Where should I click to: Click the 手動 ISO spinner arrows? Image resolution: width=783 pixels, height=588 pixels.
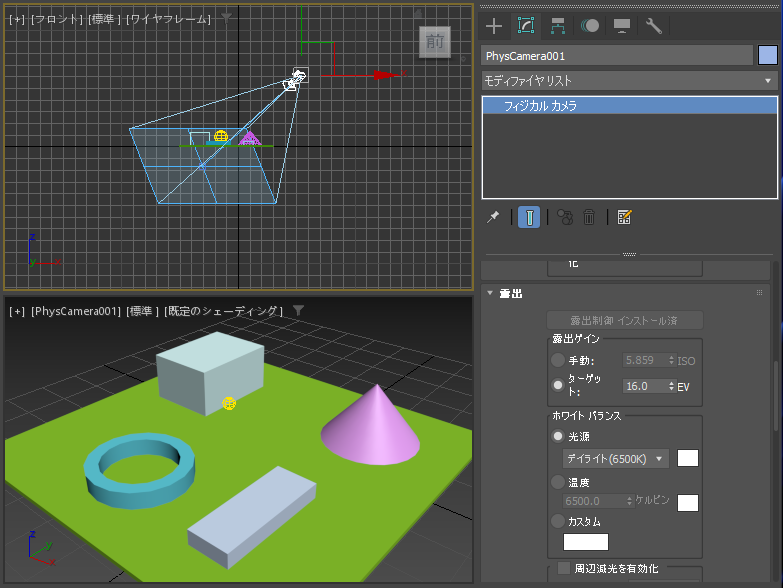tap(671, 360)
